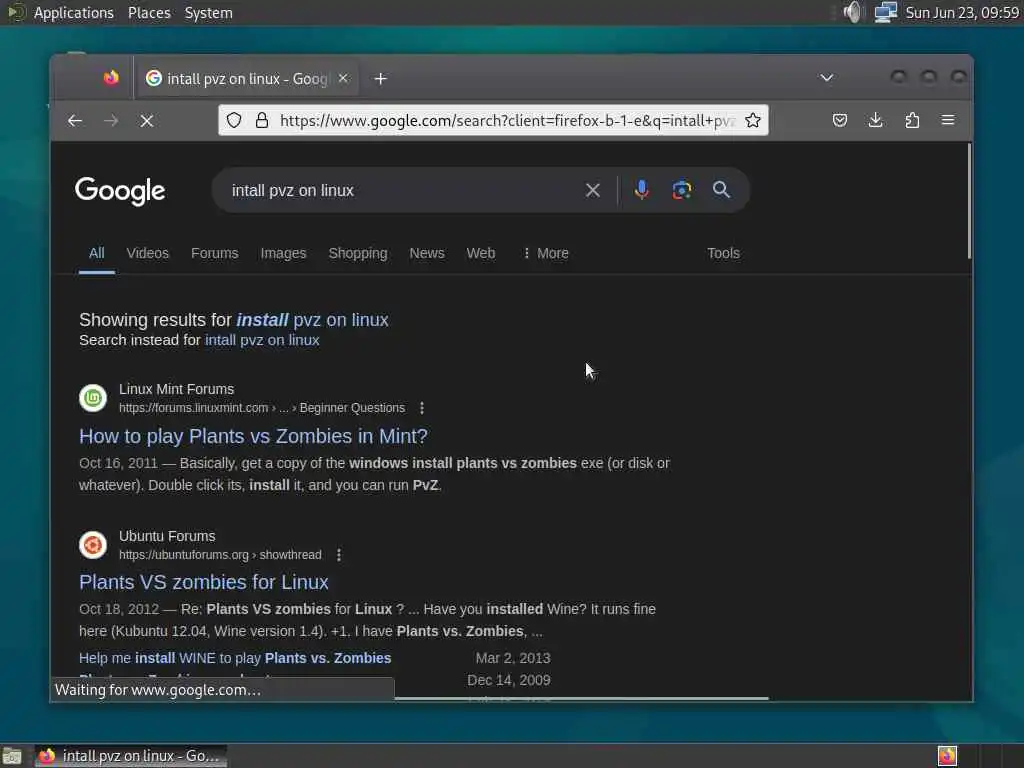Stop page loading with the X button
Screen dimensions: 1024x768
[x=147, y=121]
